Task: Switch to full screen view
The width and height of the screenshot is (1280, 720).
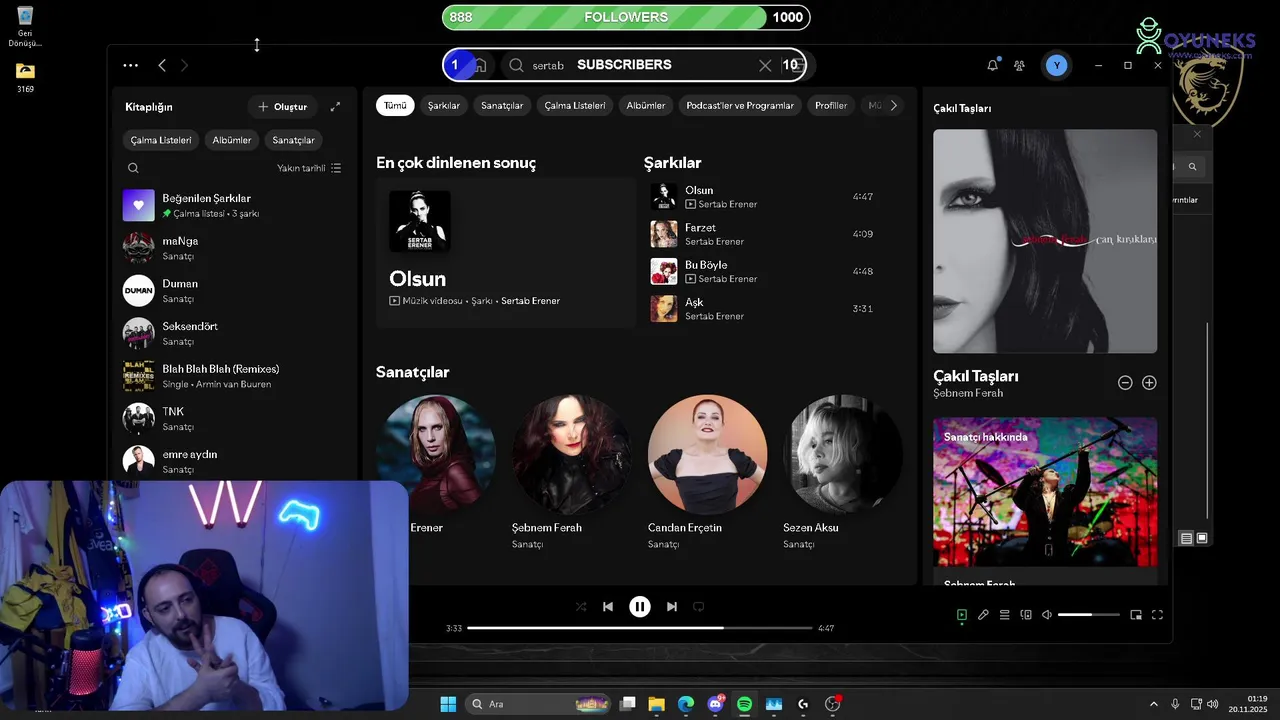Action: (1158, 615)
